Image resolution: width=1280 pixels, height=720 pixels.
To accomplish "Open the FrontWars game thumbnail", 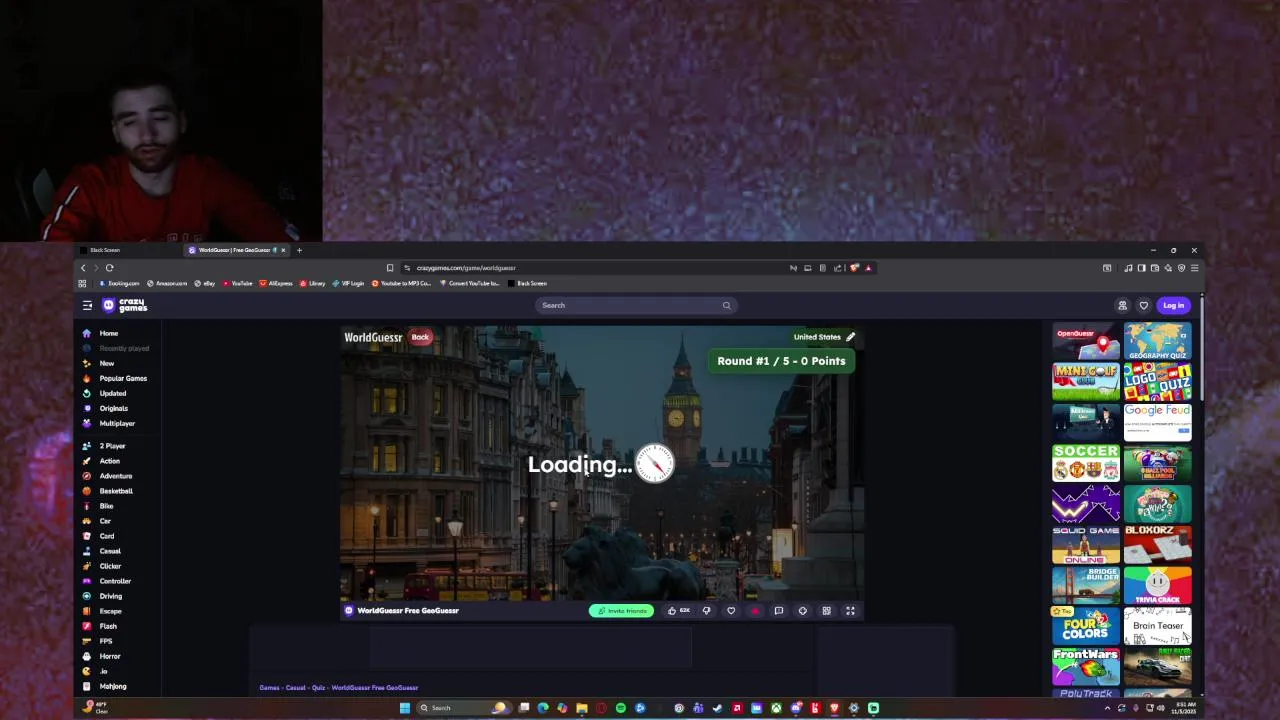I will pyautogui.click(x=1086, y=666).
